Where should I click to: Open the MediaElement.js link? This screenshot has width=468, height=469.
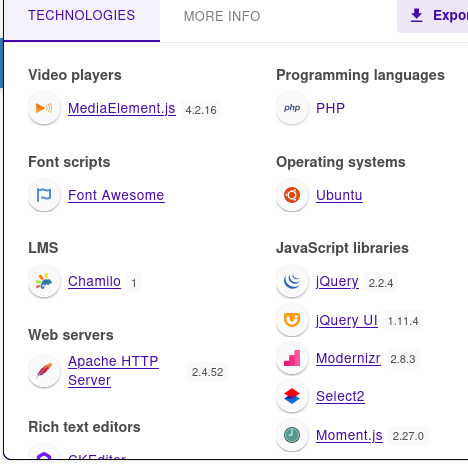(122, 108)
